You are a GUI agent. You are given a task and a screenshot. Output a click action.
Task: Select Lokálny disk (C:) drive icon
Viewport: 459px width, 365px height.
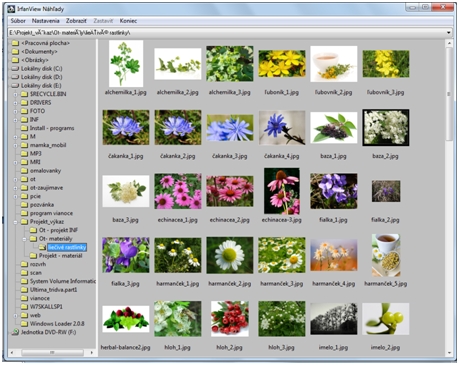(15, 68)
